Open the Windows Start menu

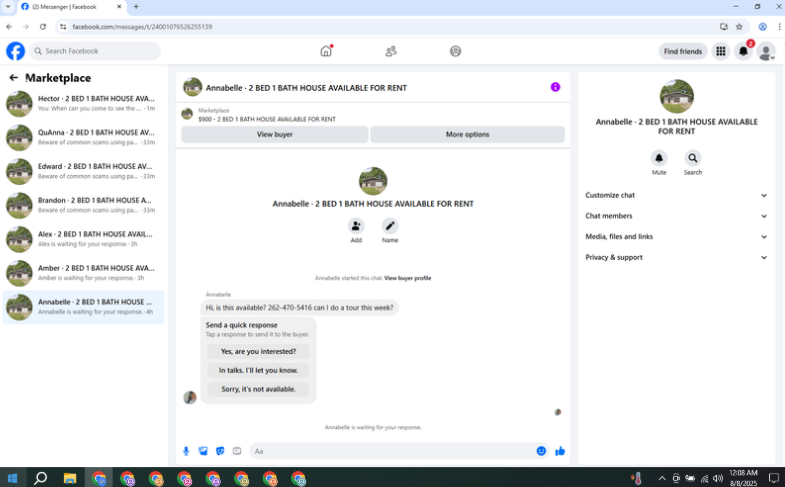13,478
